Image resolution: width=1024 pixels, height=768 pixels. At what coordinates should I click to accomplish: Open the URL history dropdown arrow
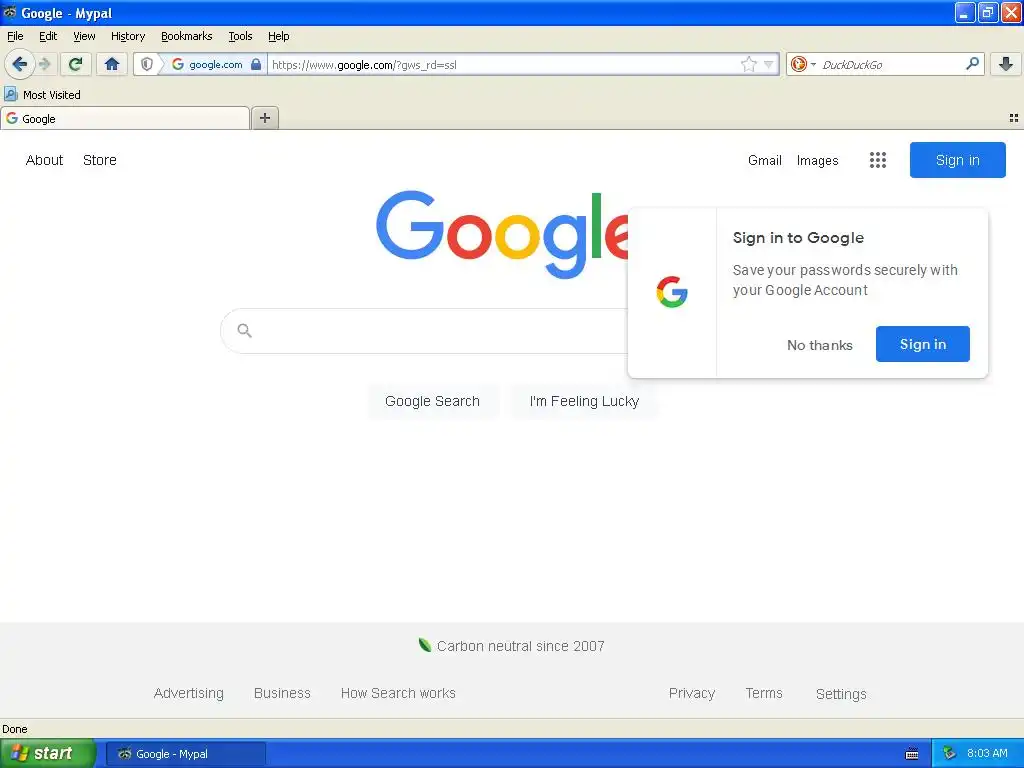click(x=769, y=65)
